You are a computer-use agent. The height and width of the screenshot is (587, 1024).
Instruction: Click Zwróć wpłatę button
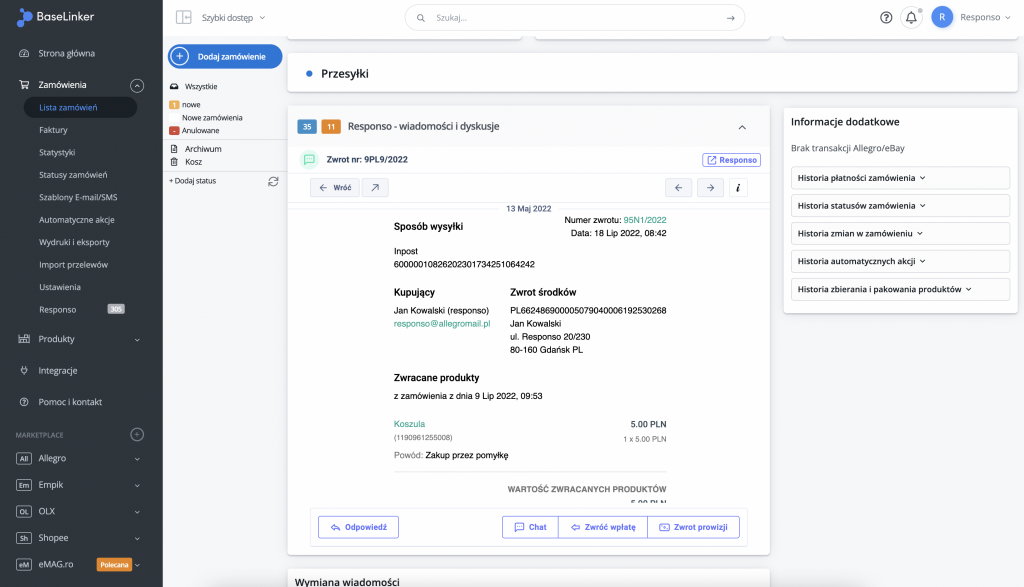pos(603,527)
